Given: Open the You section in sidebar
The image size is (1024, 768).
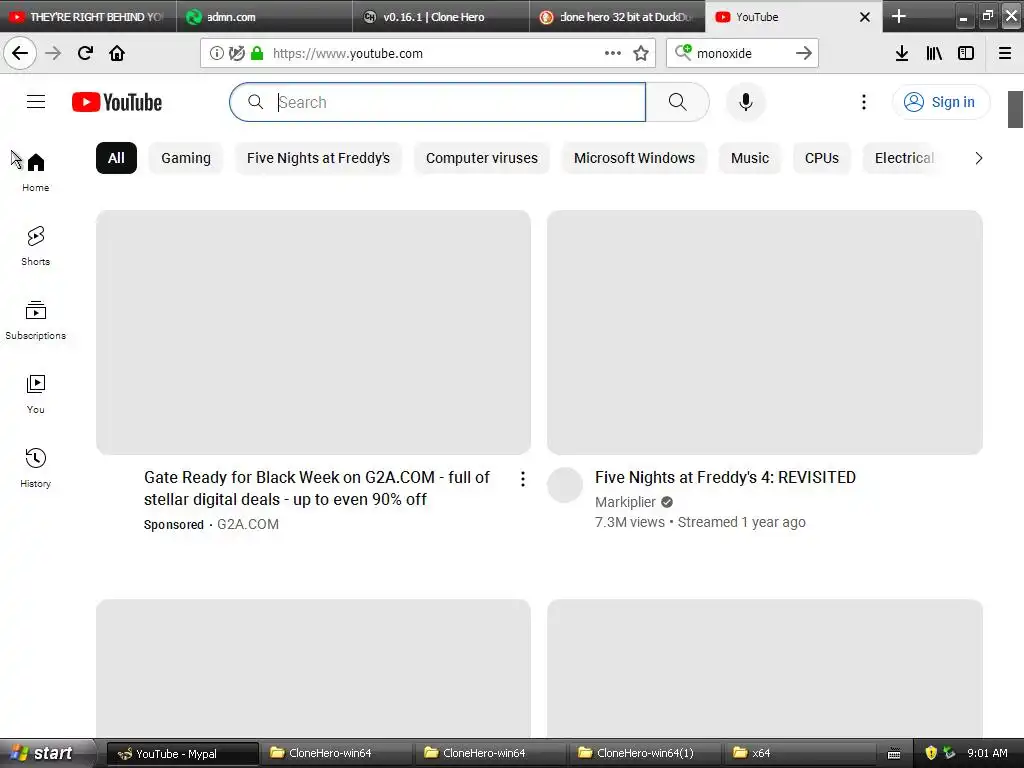Looking at the screenshot, I should (x=36, y=394).
